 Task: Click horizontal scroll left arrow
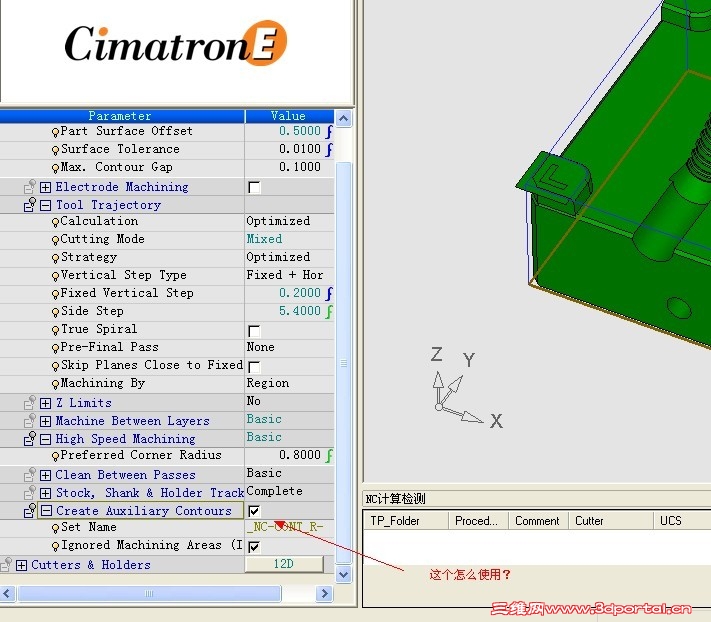pos(8,593)
